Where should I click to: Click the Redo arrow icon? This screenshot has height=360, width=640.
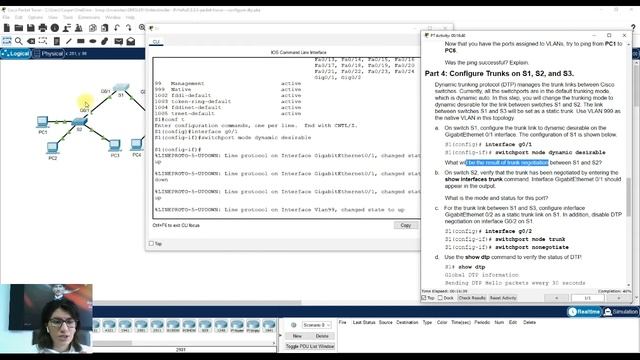coord(129,28)
